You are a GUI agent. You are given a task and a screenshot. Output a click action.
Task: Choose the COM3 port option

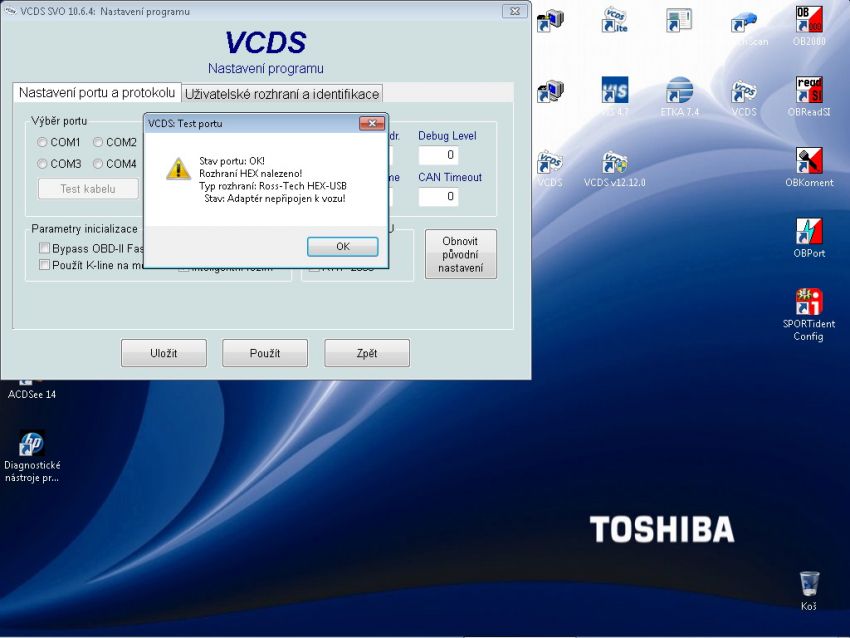coord(42,164)
